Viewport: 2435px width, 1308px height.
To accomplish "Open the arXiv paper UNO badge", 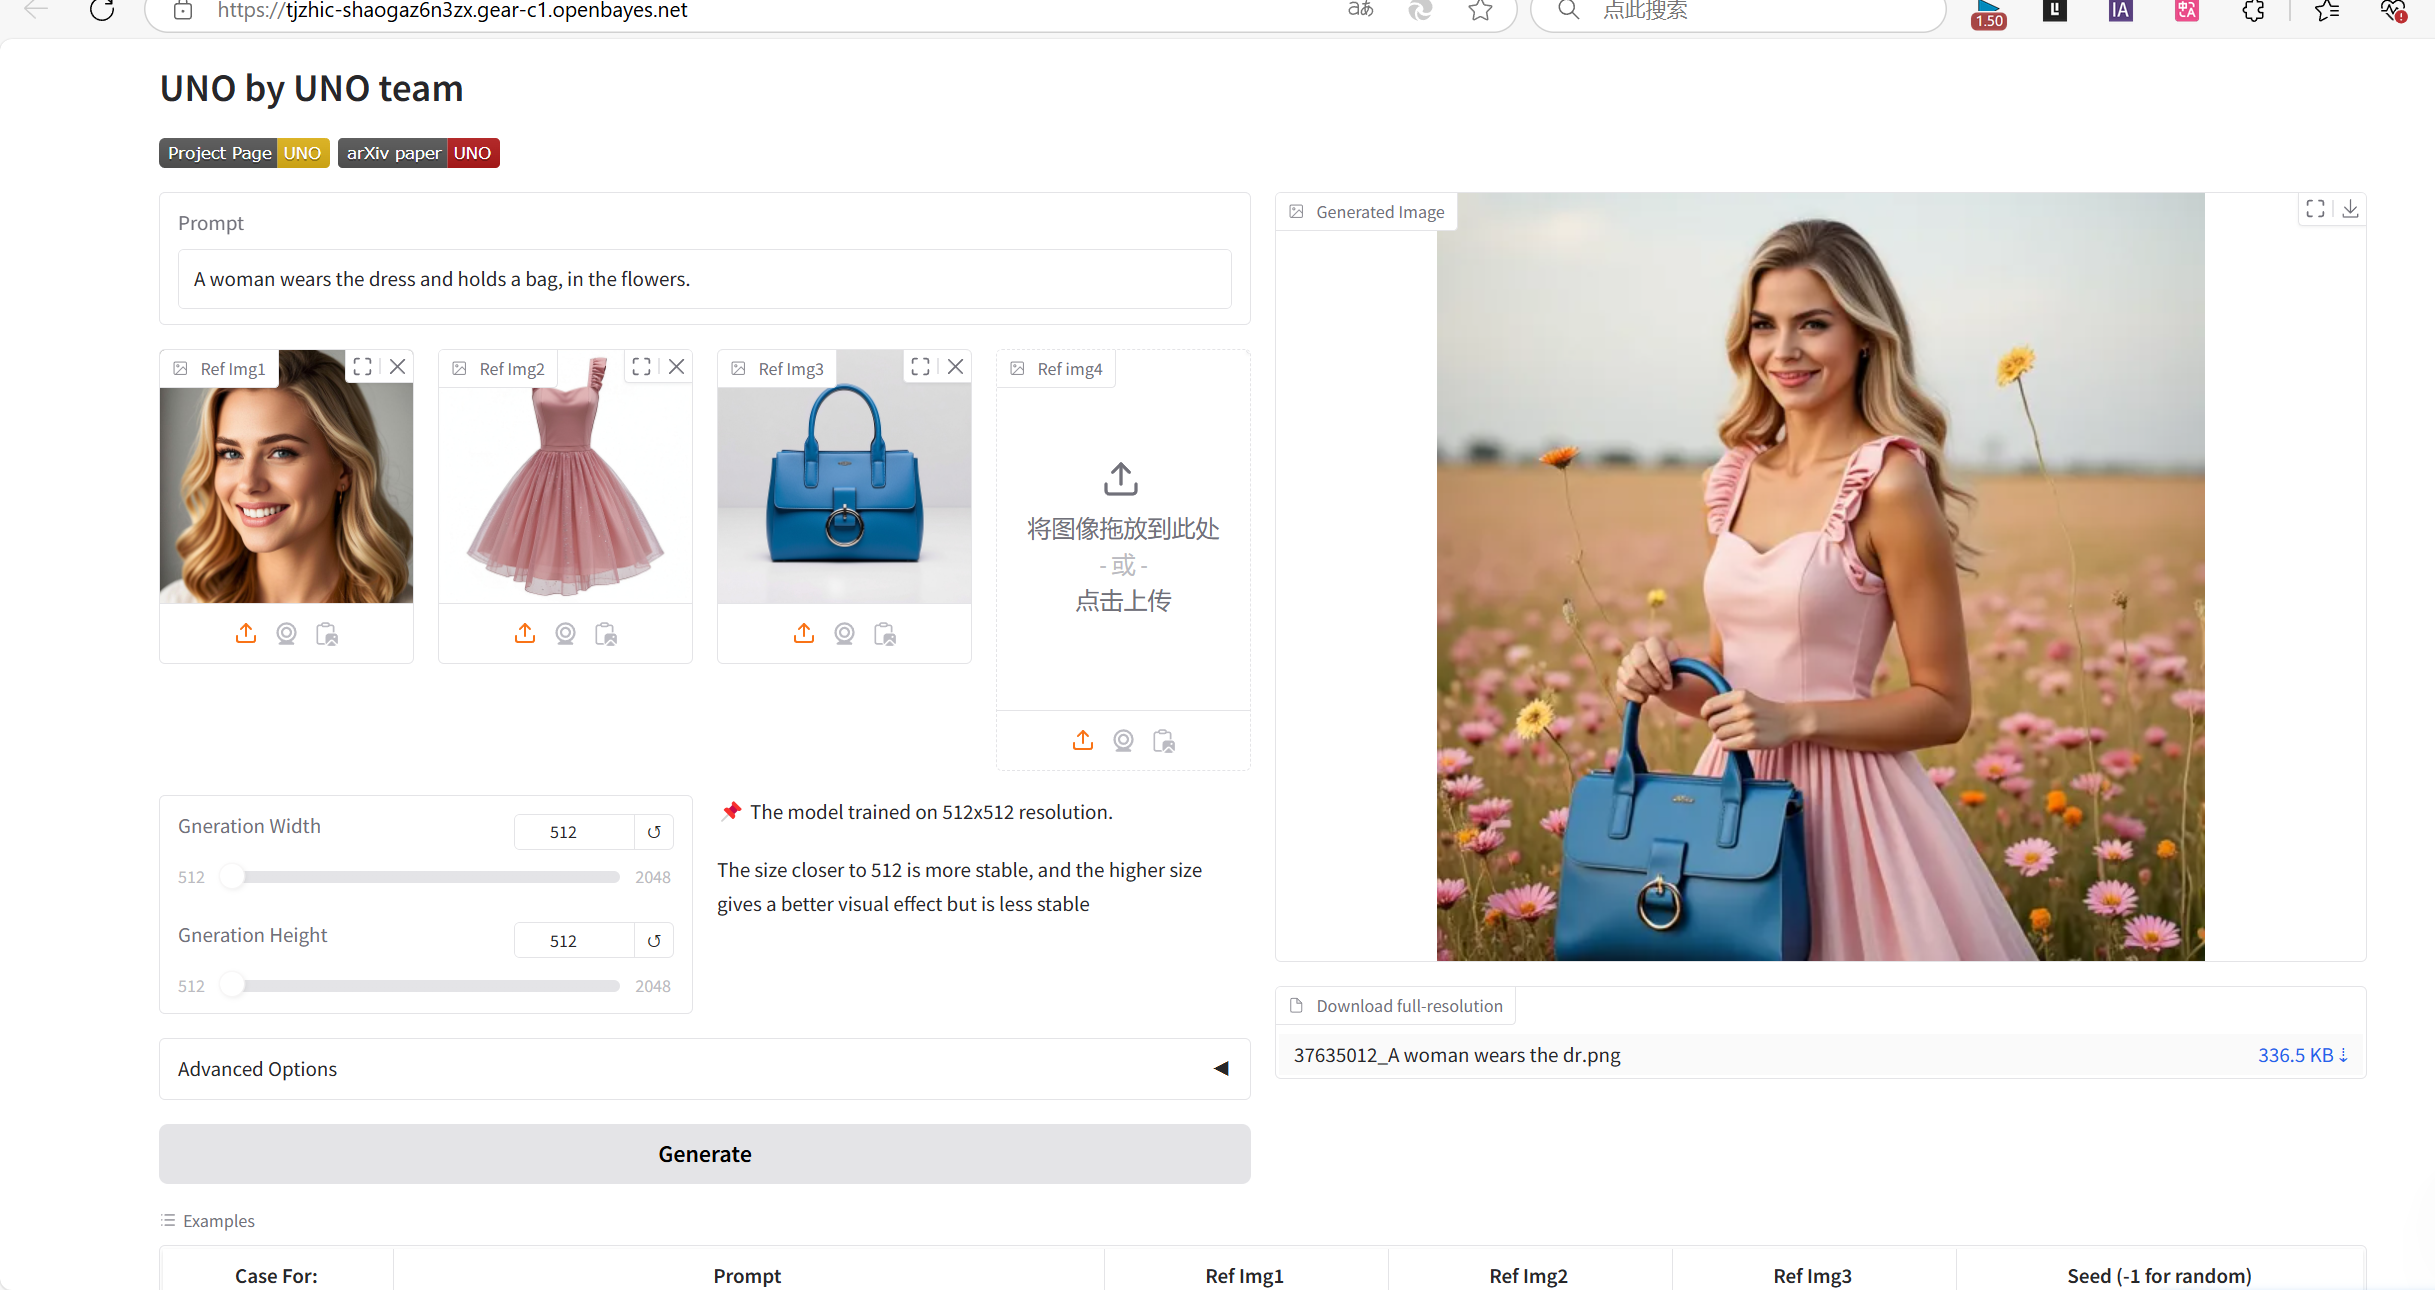I will point(418,153).
